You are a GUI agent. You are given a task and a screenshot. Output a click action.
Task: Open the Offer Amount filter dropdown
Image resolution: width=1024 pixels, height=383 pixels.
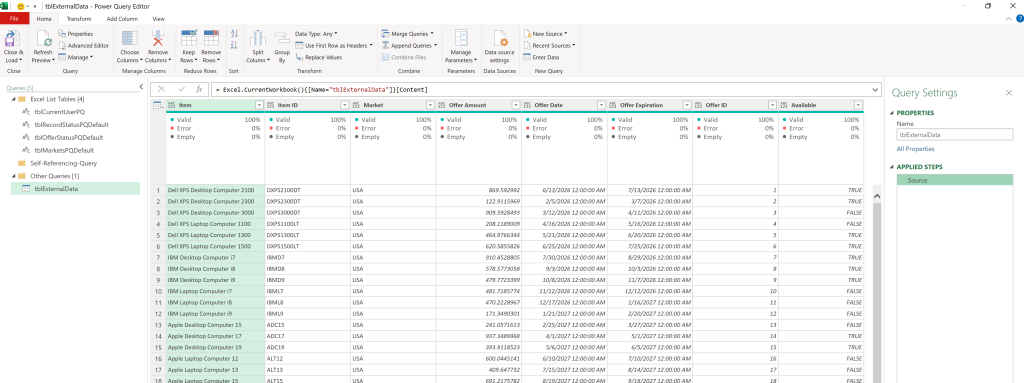point(516,105)
